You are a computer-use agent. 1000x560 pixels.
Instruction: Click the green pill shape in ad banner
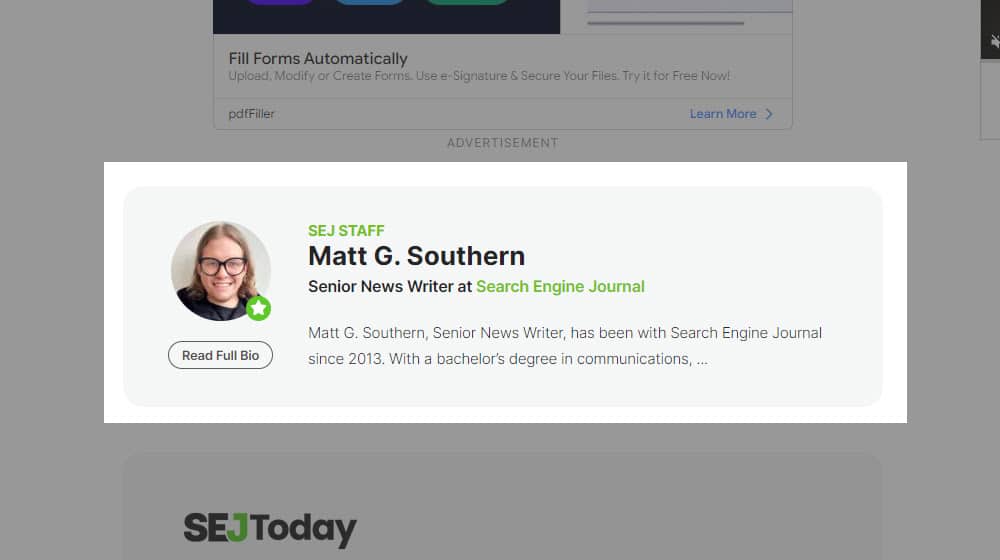click(466, 2)
